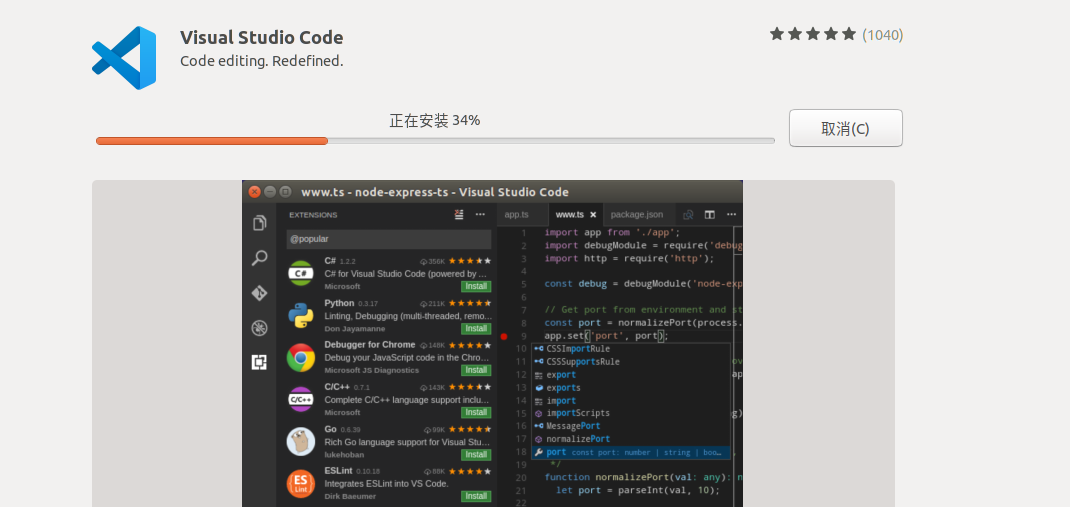This screenshot has width=1070, height=507.
Task: Click the 'Code editing. Redefined.' subtitle
Action: pyautogui.click(x=261, y=61)
